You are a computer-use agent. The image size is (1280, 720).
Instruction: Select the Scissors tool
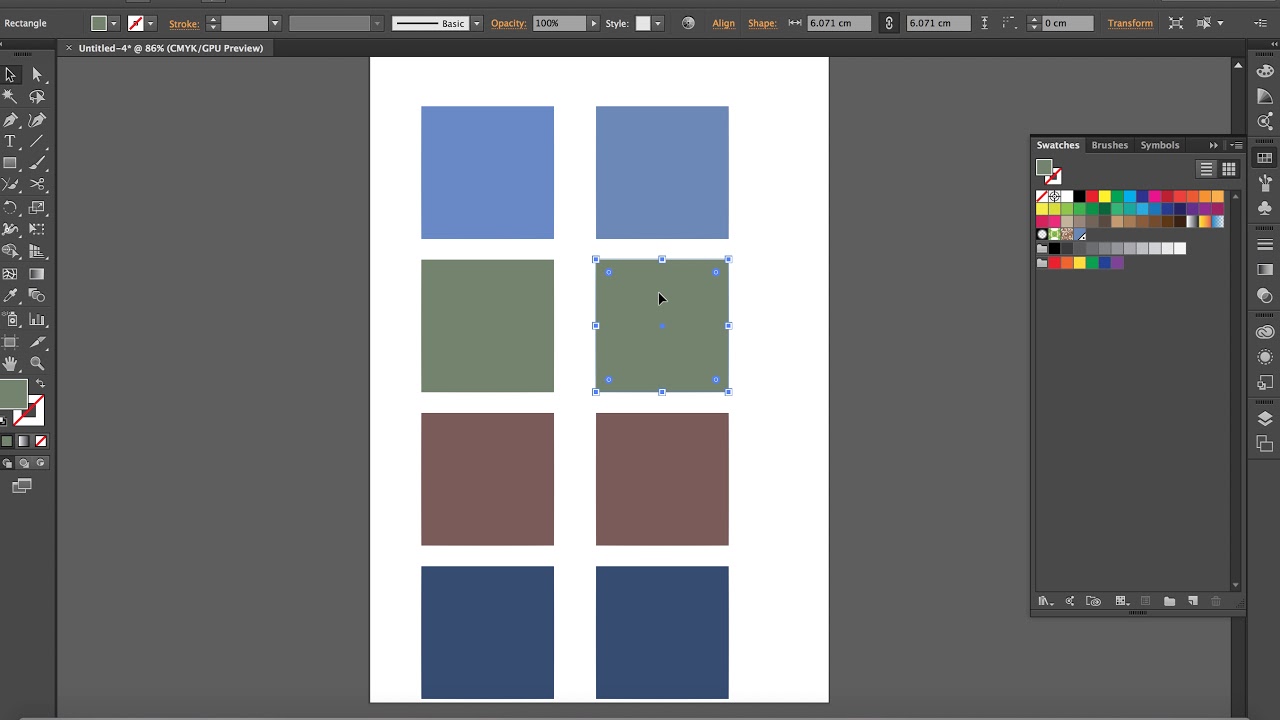click(x=37, y=185)
